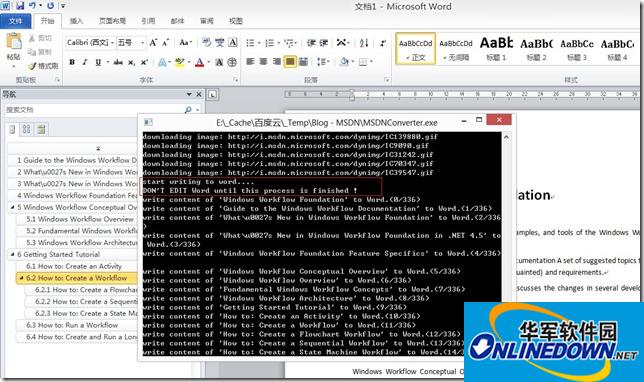This screenshot has width=644, height=382.
Task: Apply character border with the boxed A icon
Action: coord(232,42)
